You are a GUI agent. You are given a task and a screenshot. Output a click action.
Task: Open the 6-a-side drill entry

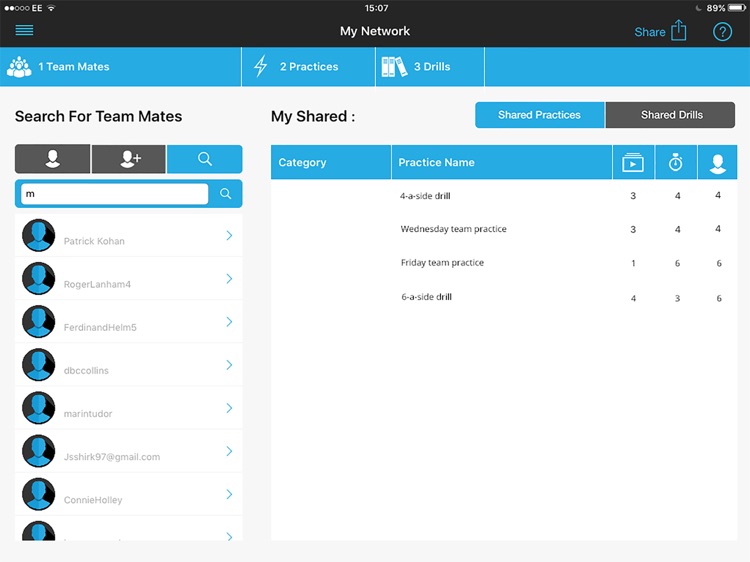click(x=426, y=297)
